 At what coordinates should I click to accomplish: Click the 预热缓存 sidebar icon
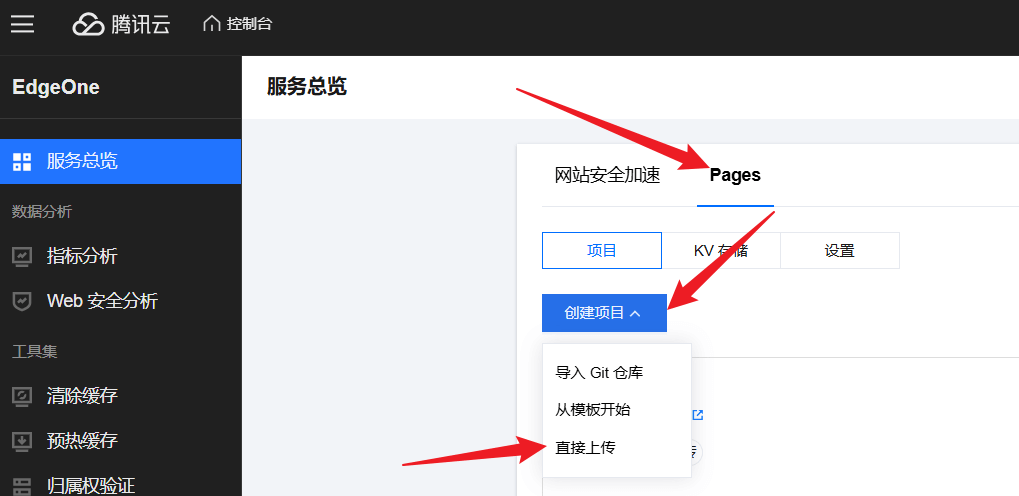click(22, 441)
